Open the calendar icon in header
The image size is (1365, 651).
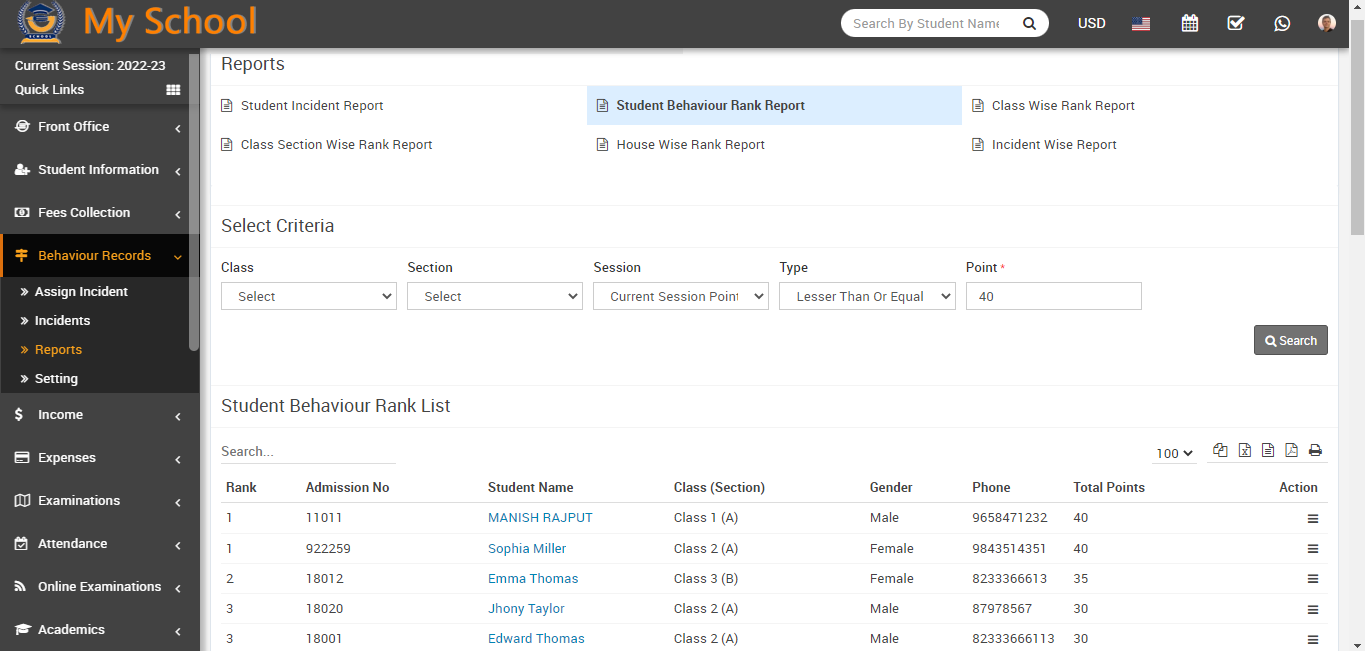[1189, 23]
